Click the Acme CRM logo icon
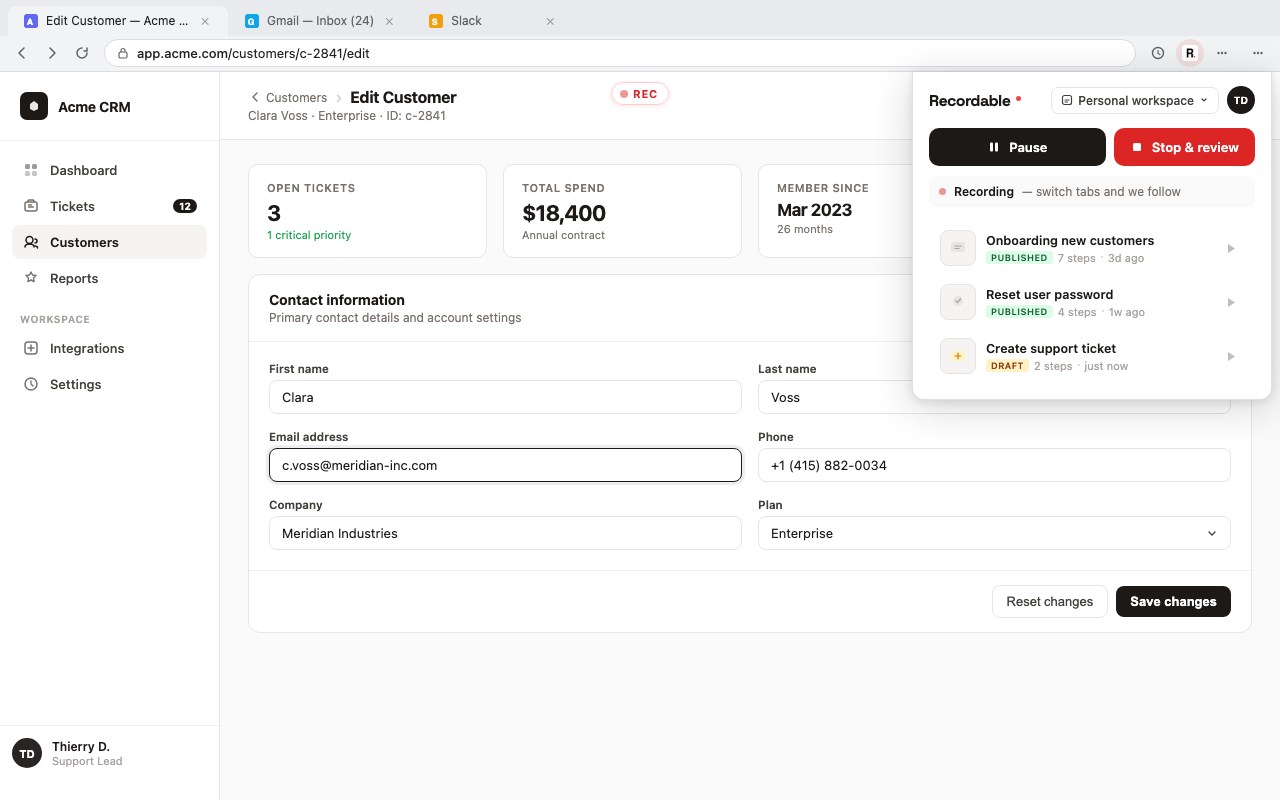The image size is (1280, 800). 34,106
